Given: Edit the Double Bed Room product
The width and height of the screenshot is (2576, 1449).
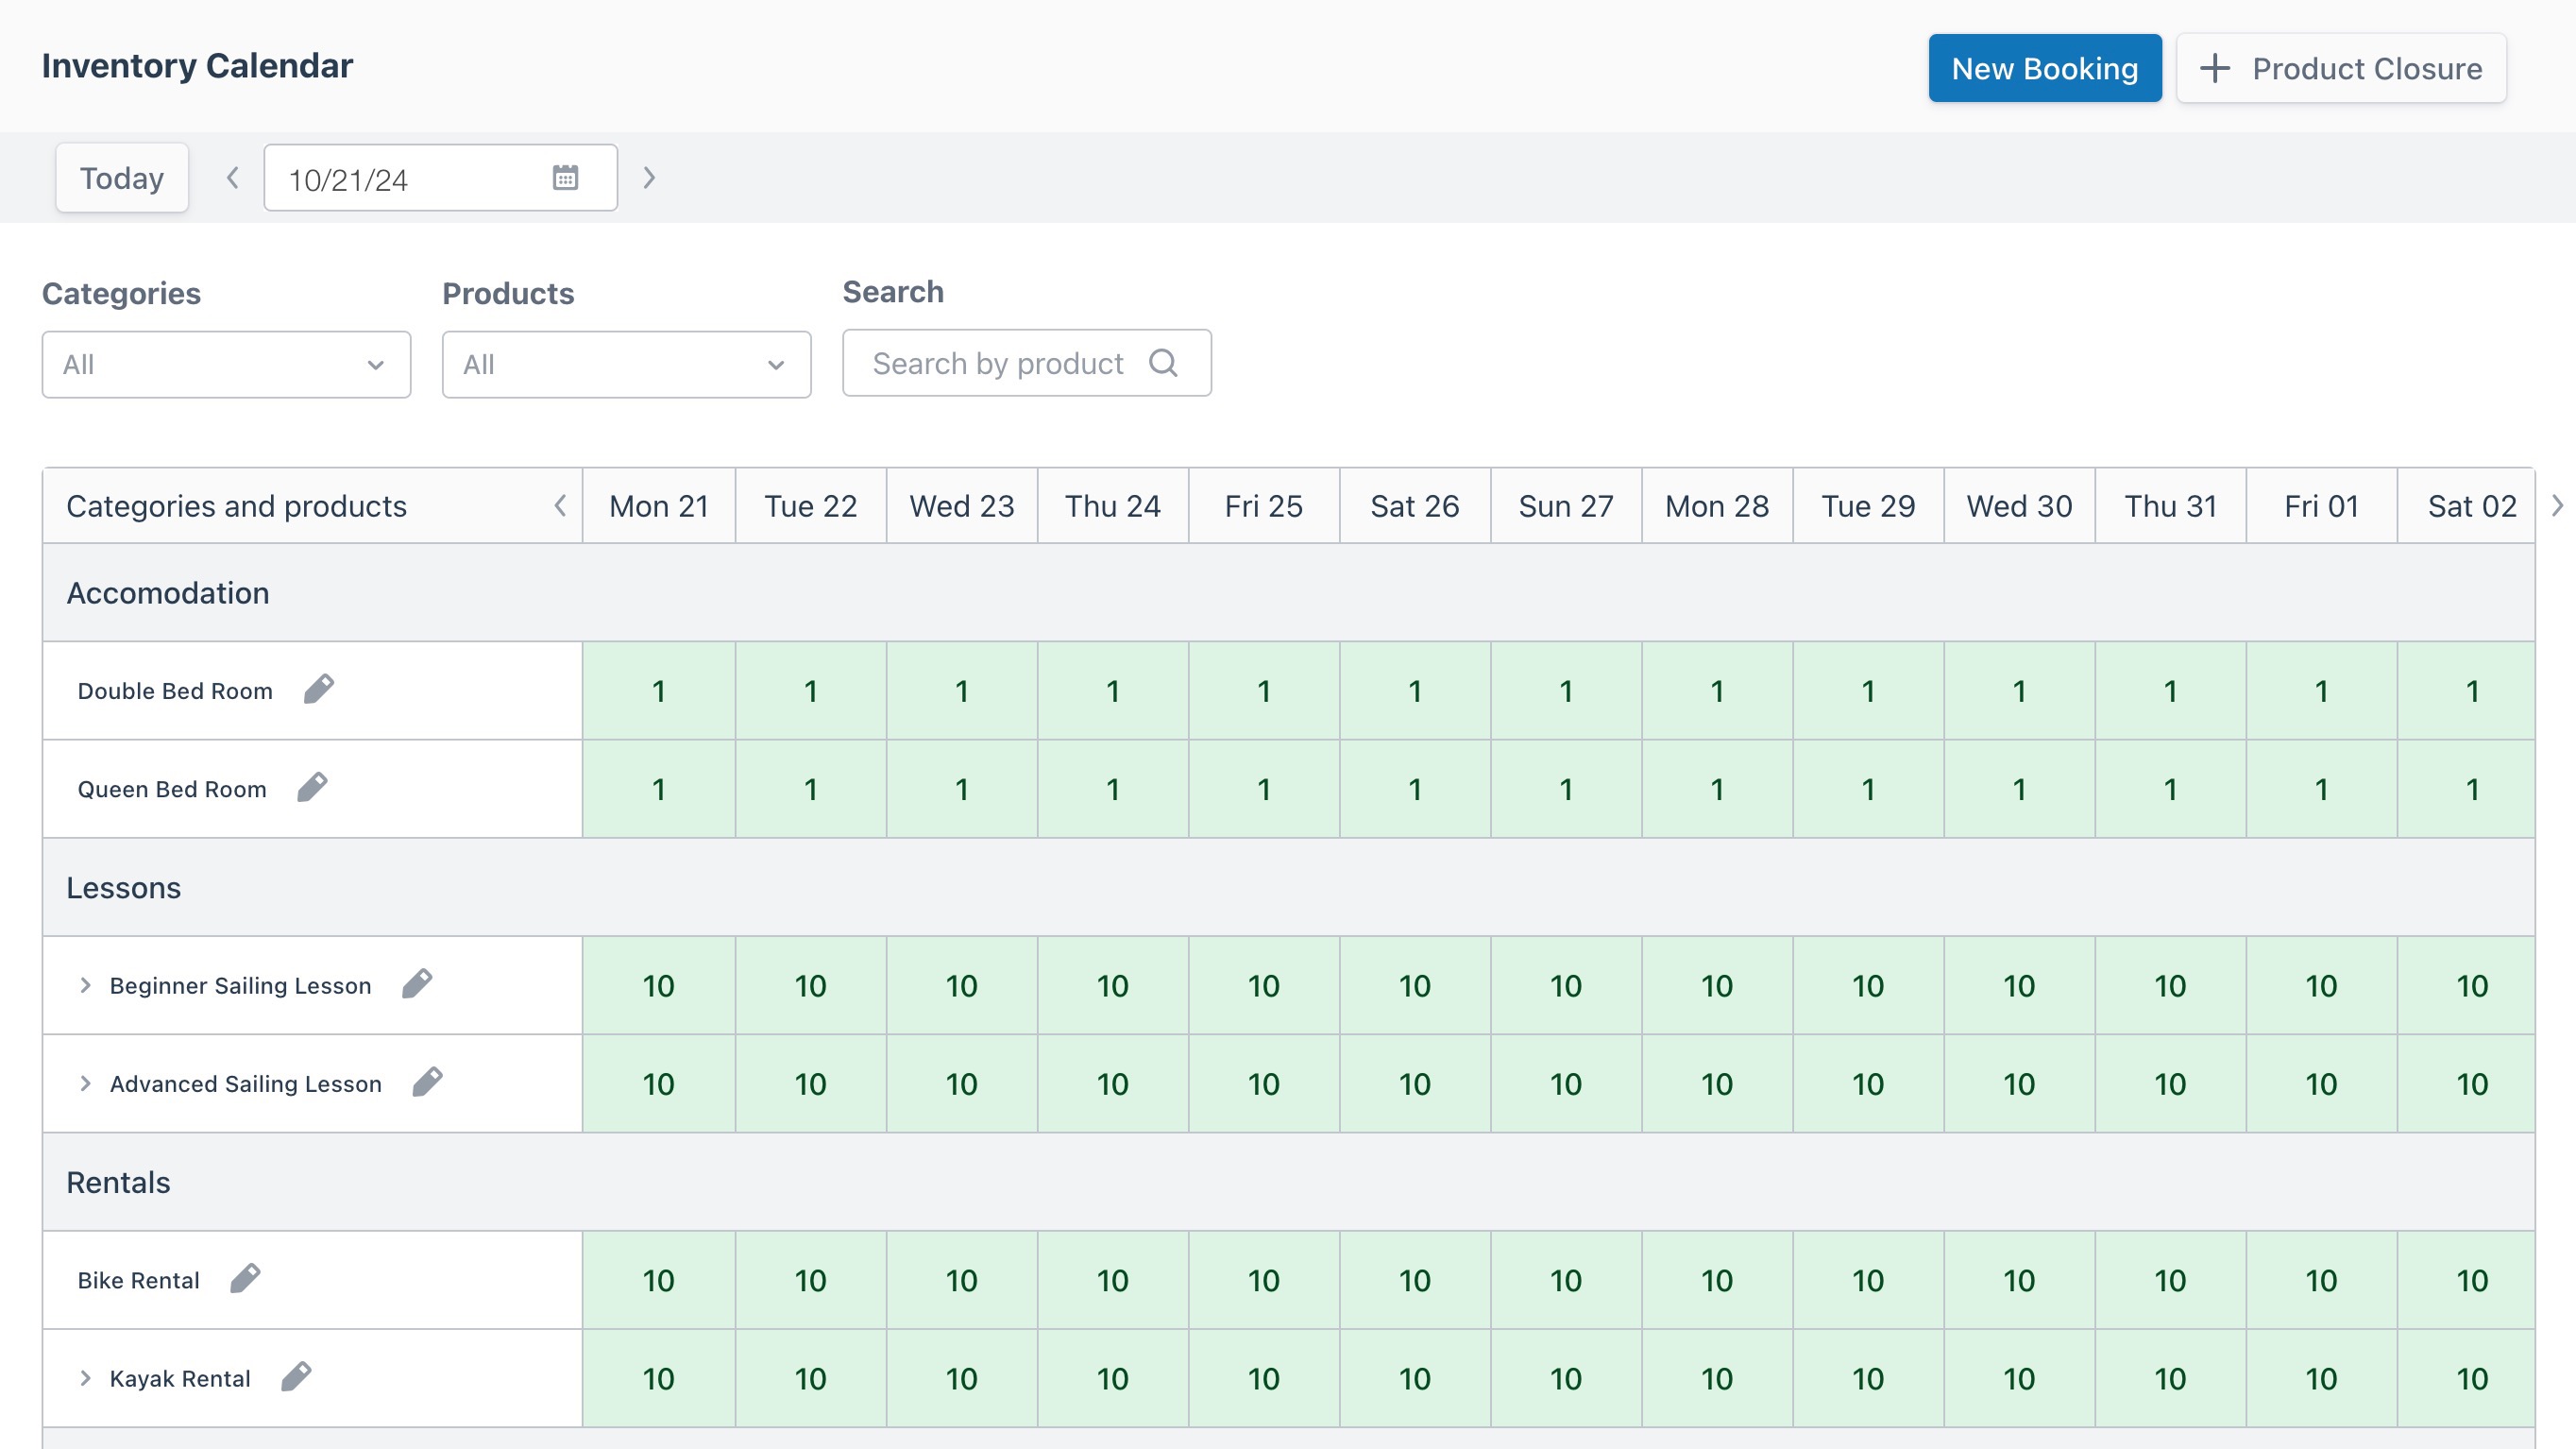Looking at the screenshot, I should tap(319, 689).
